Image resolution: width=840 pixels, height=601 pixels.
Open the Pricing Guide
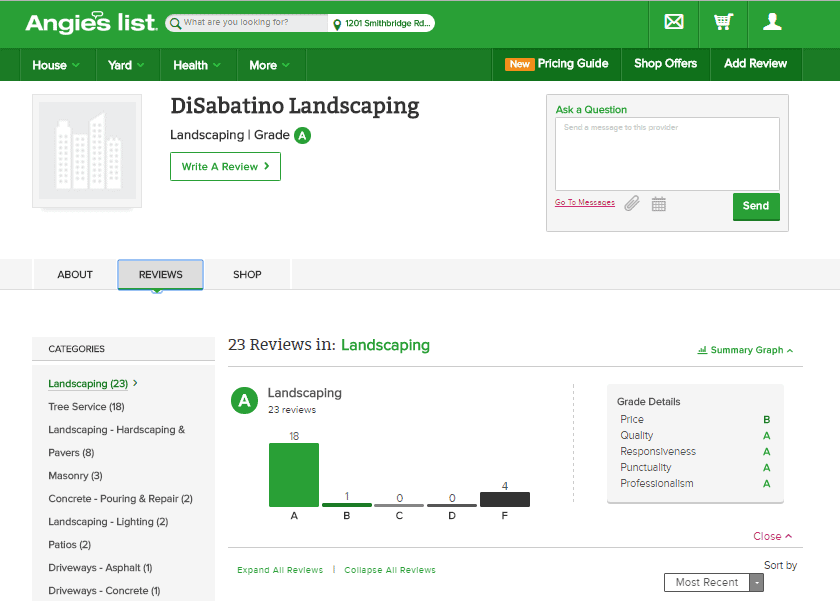pyautogui.click(x=557, y=64)
